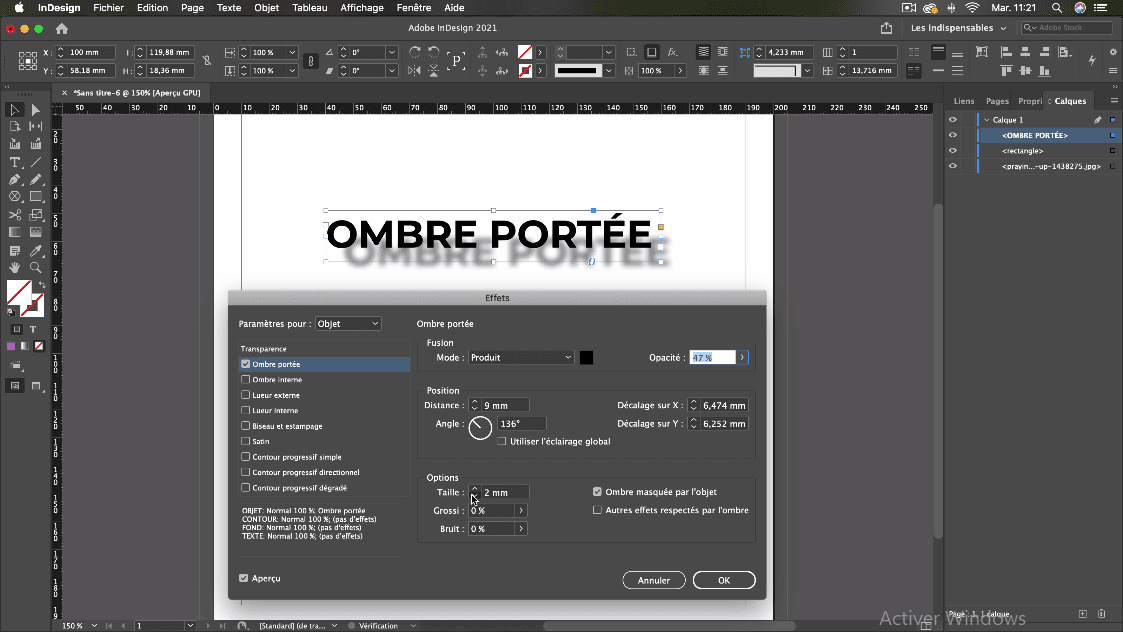
Task: Click the OK button in Effets dialog
Action: (x=723, y=580)
